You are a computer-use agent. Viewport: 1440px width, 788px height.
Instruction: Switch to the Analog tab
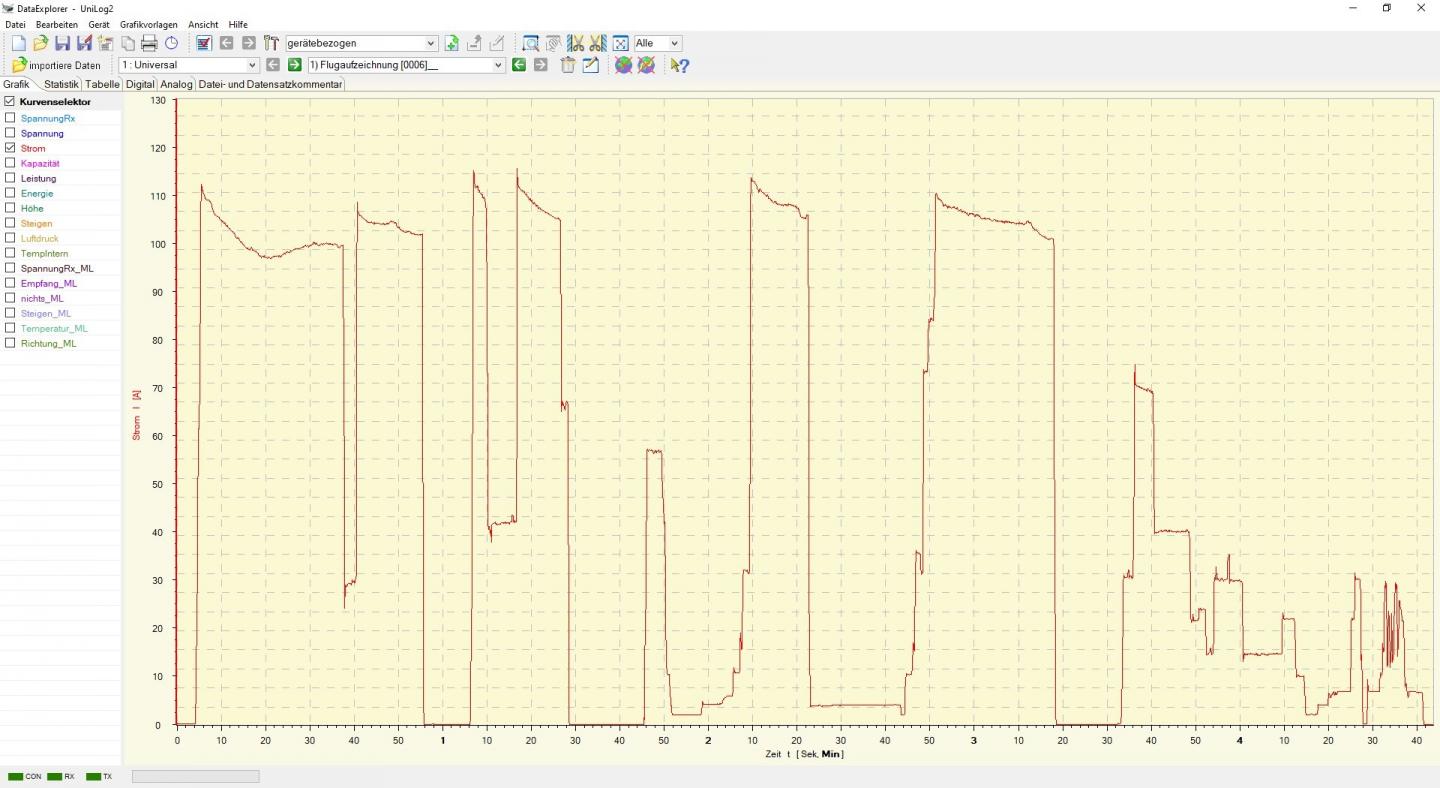pos(176,84)
